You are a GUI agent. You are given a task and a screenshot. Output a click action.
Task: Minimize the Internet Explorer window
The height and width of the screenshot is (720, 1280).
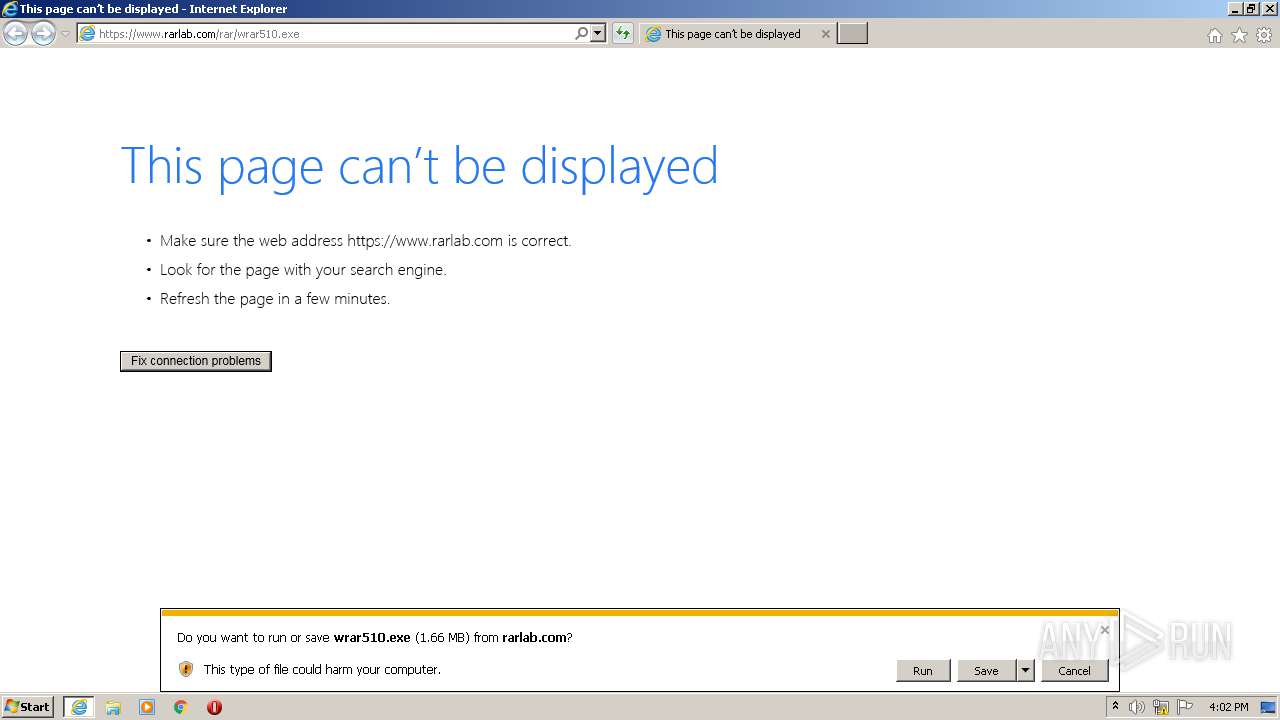(1235, 8)
